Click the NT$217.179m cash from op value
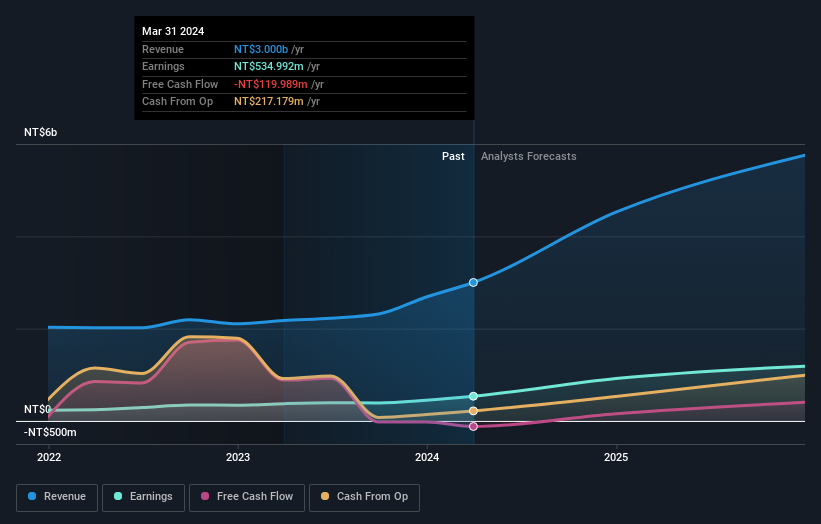 269,102
